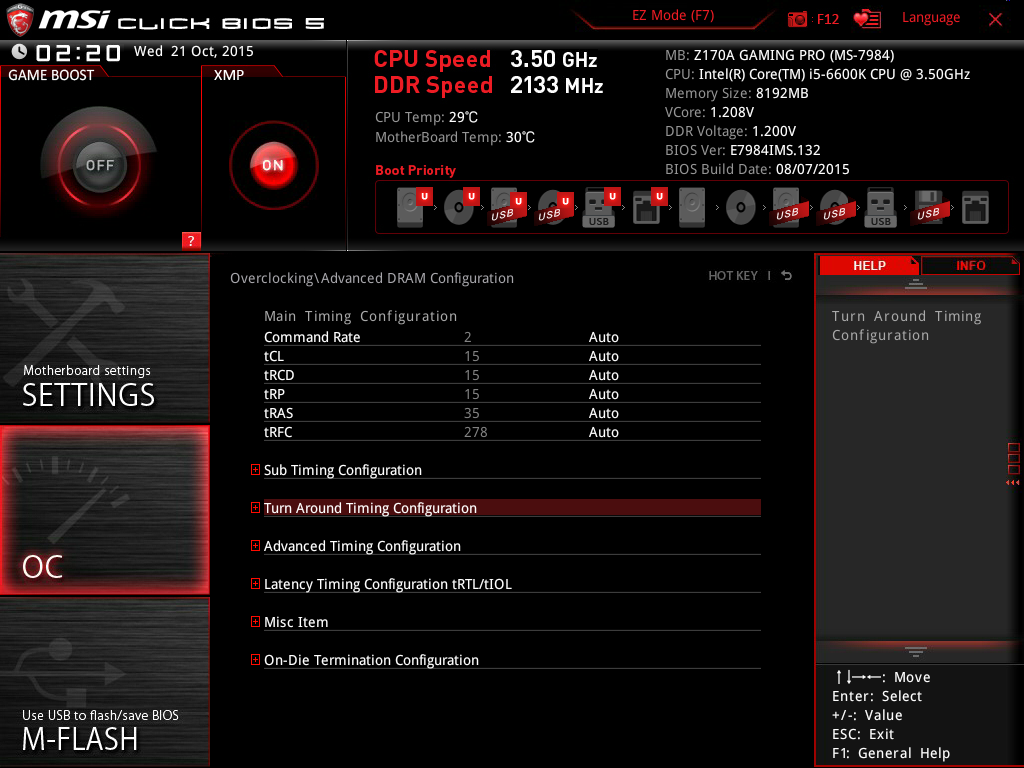This screenshot has height=768, width=1024.
Task: Click the F12 screenshot camera icon
Action: (797, 19)
